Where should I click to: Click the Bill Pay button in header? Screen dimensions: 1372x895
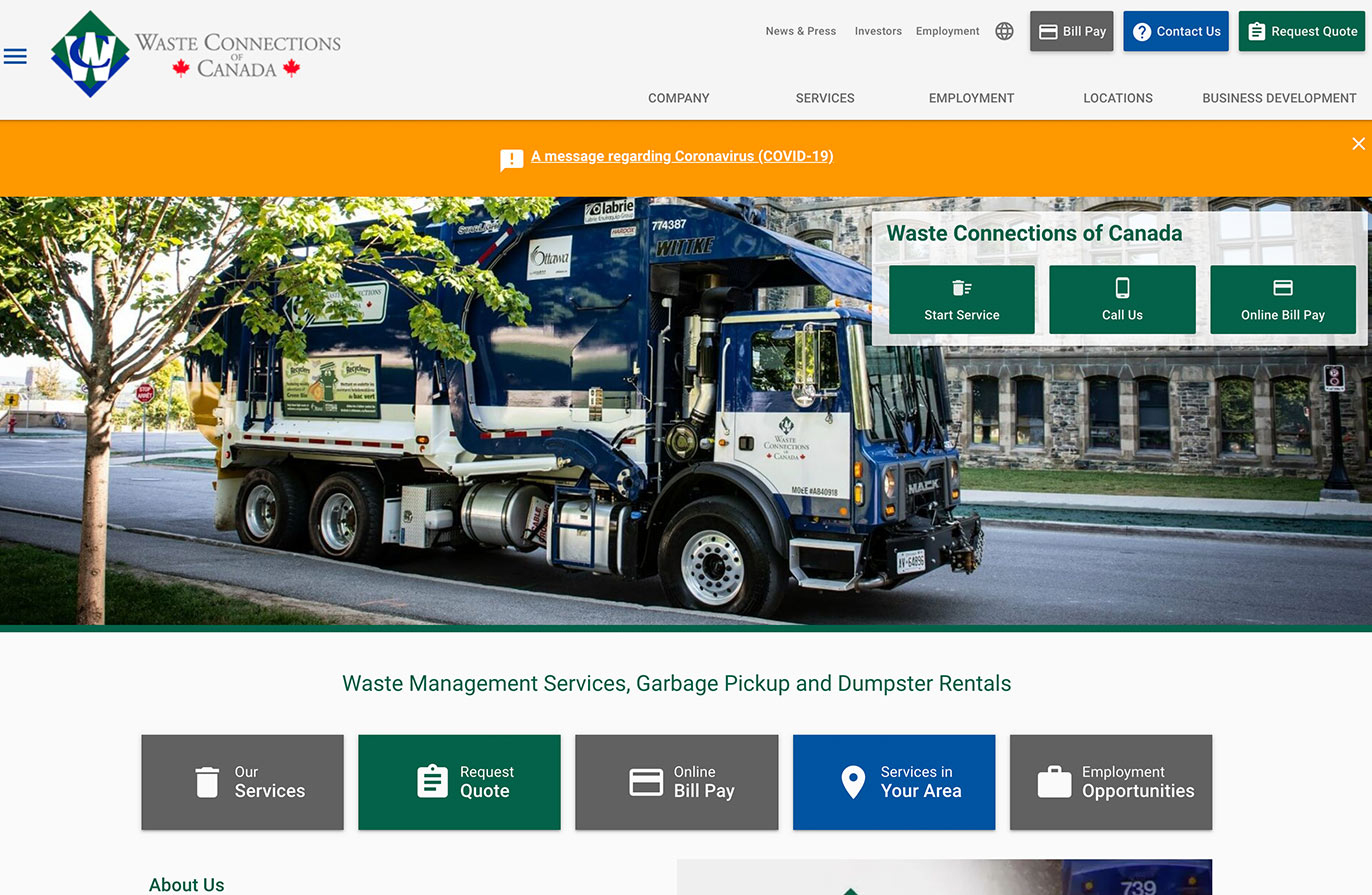(x=1072, y=31)
